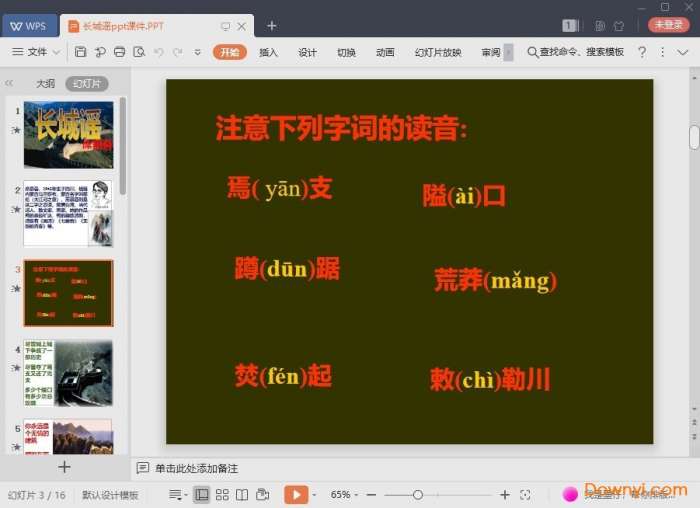Open the more options vertical dots
The image size is (700, 508).
pyautogui.click(x=662, y=52)
